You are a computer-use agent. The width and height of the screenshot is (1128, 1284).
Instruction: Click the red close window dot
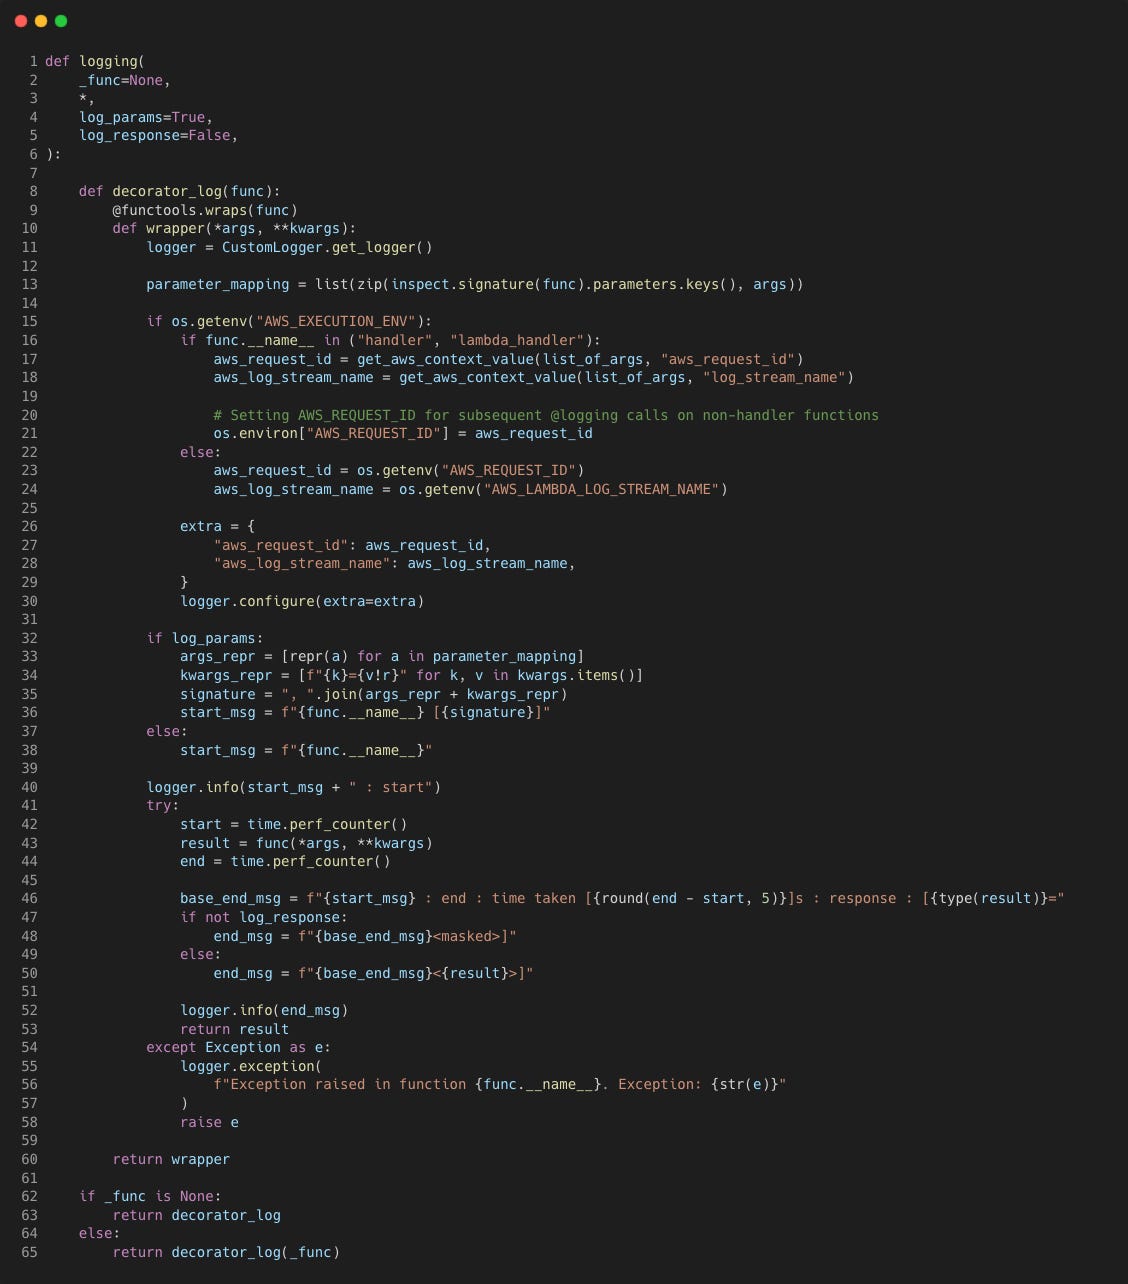pyautogui.click(x=21, y=21)
